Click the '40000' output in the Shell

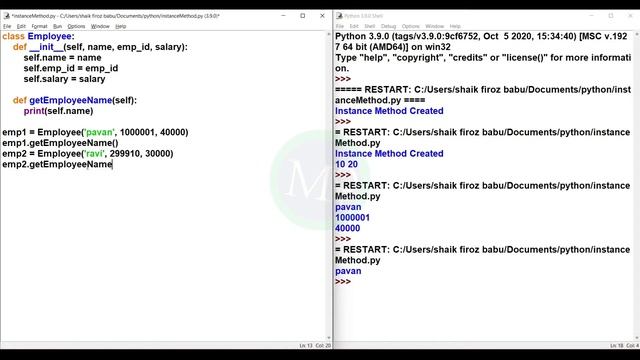[347, 228]
